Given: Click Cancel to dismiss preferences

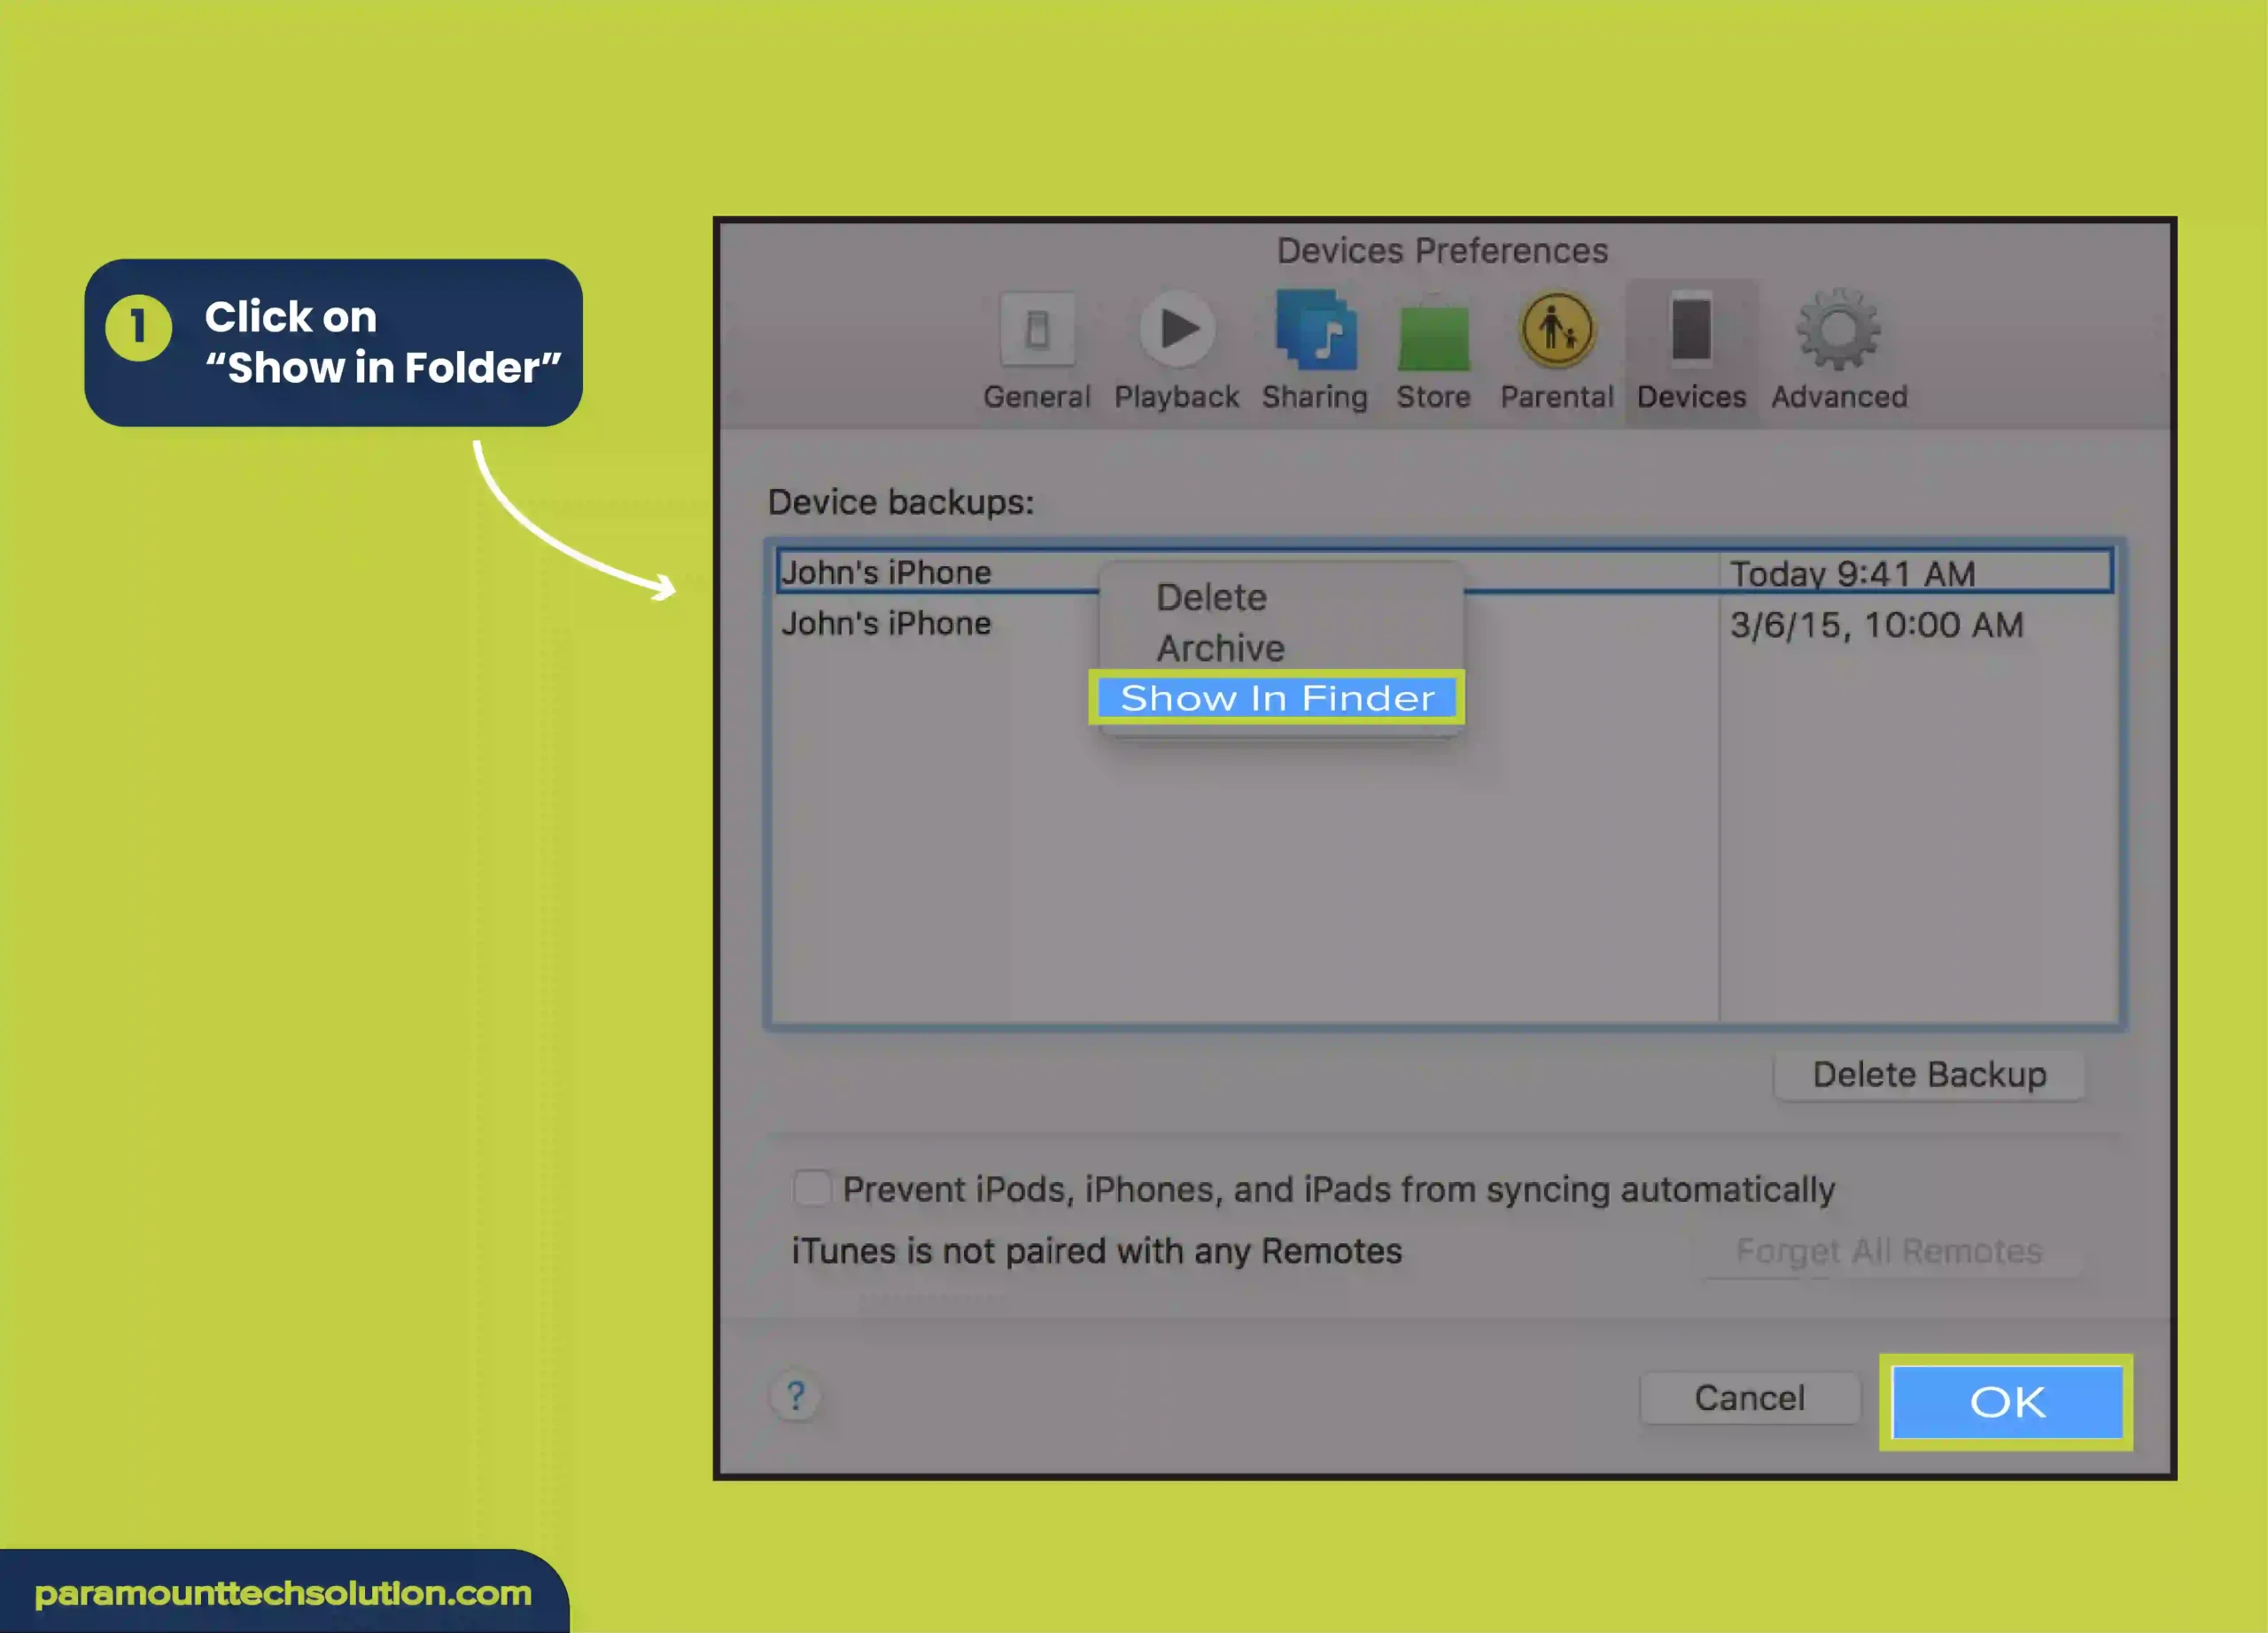Looking at the screenshot, I should [1749, 1397].
